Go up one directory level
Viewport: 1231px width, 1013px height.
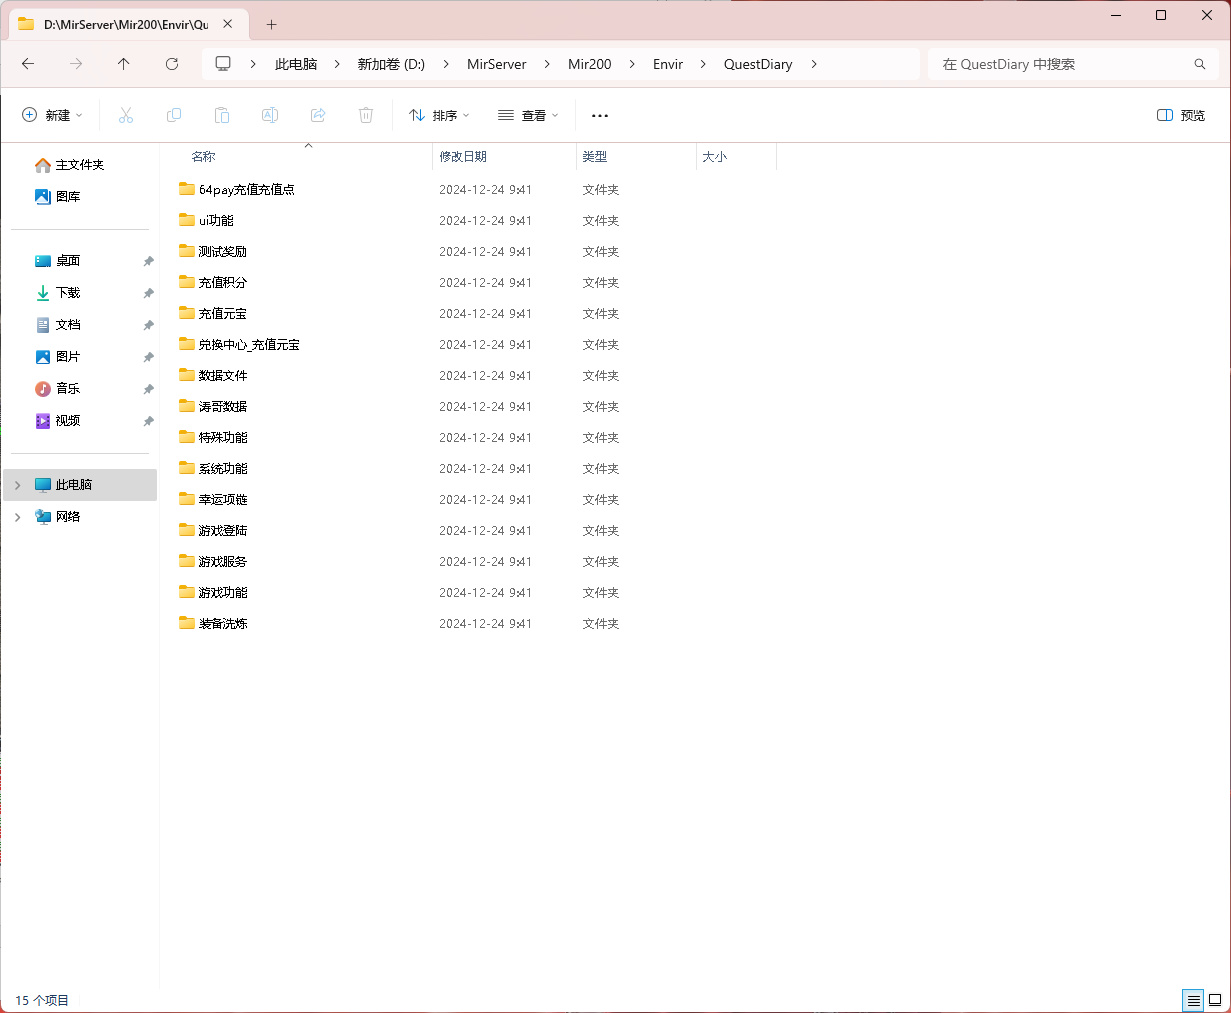124,64
